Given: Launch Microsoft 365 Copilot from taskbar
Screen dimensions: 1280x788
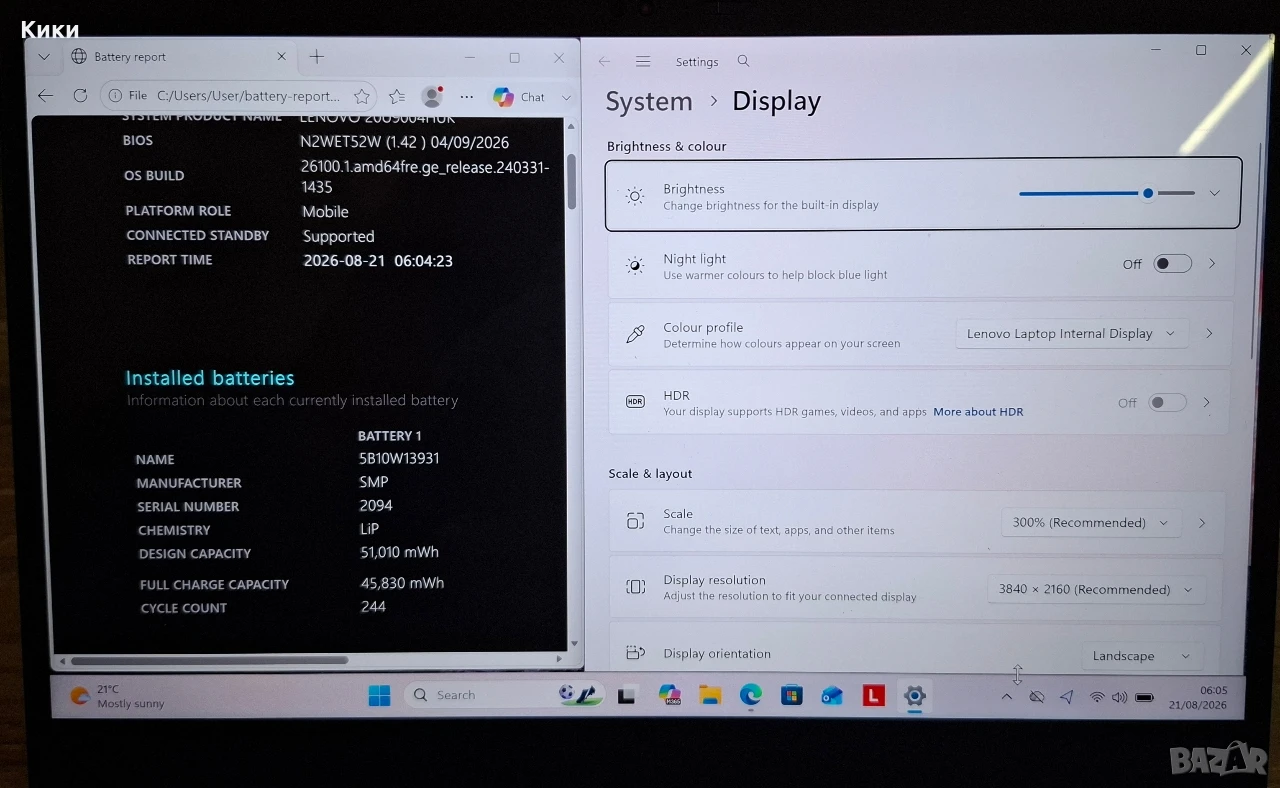Looking at the screenshot, I should (669, 696).
